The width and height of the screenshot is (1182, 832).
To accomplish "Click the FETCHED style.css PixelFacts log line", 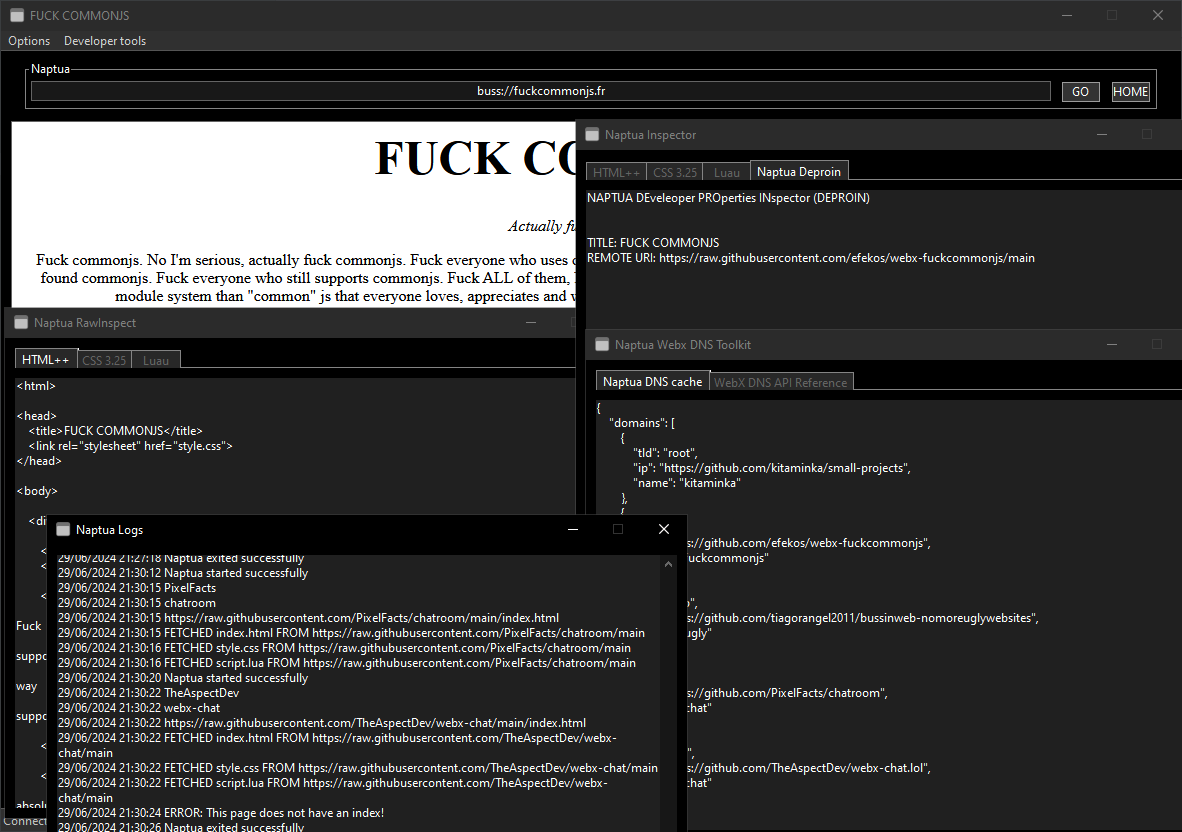I will pos(344,648).
